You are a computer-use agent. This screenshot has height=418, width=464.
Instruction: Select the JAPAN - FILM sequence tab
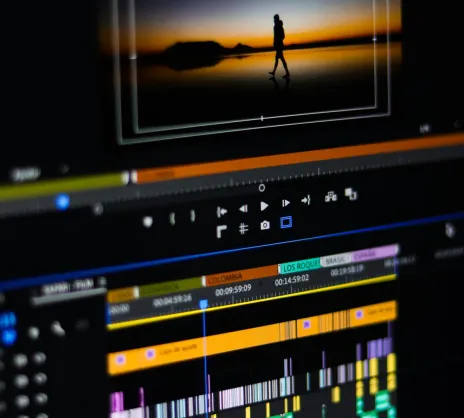[x=69, y=287]
